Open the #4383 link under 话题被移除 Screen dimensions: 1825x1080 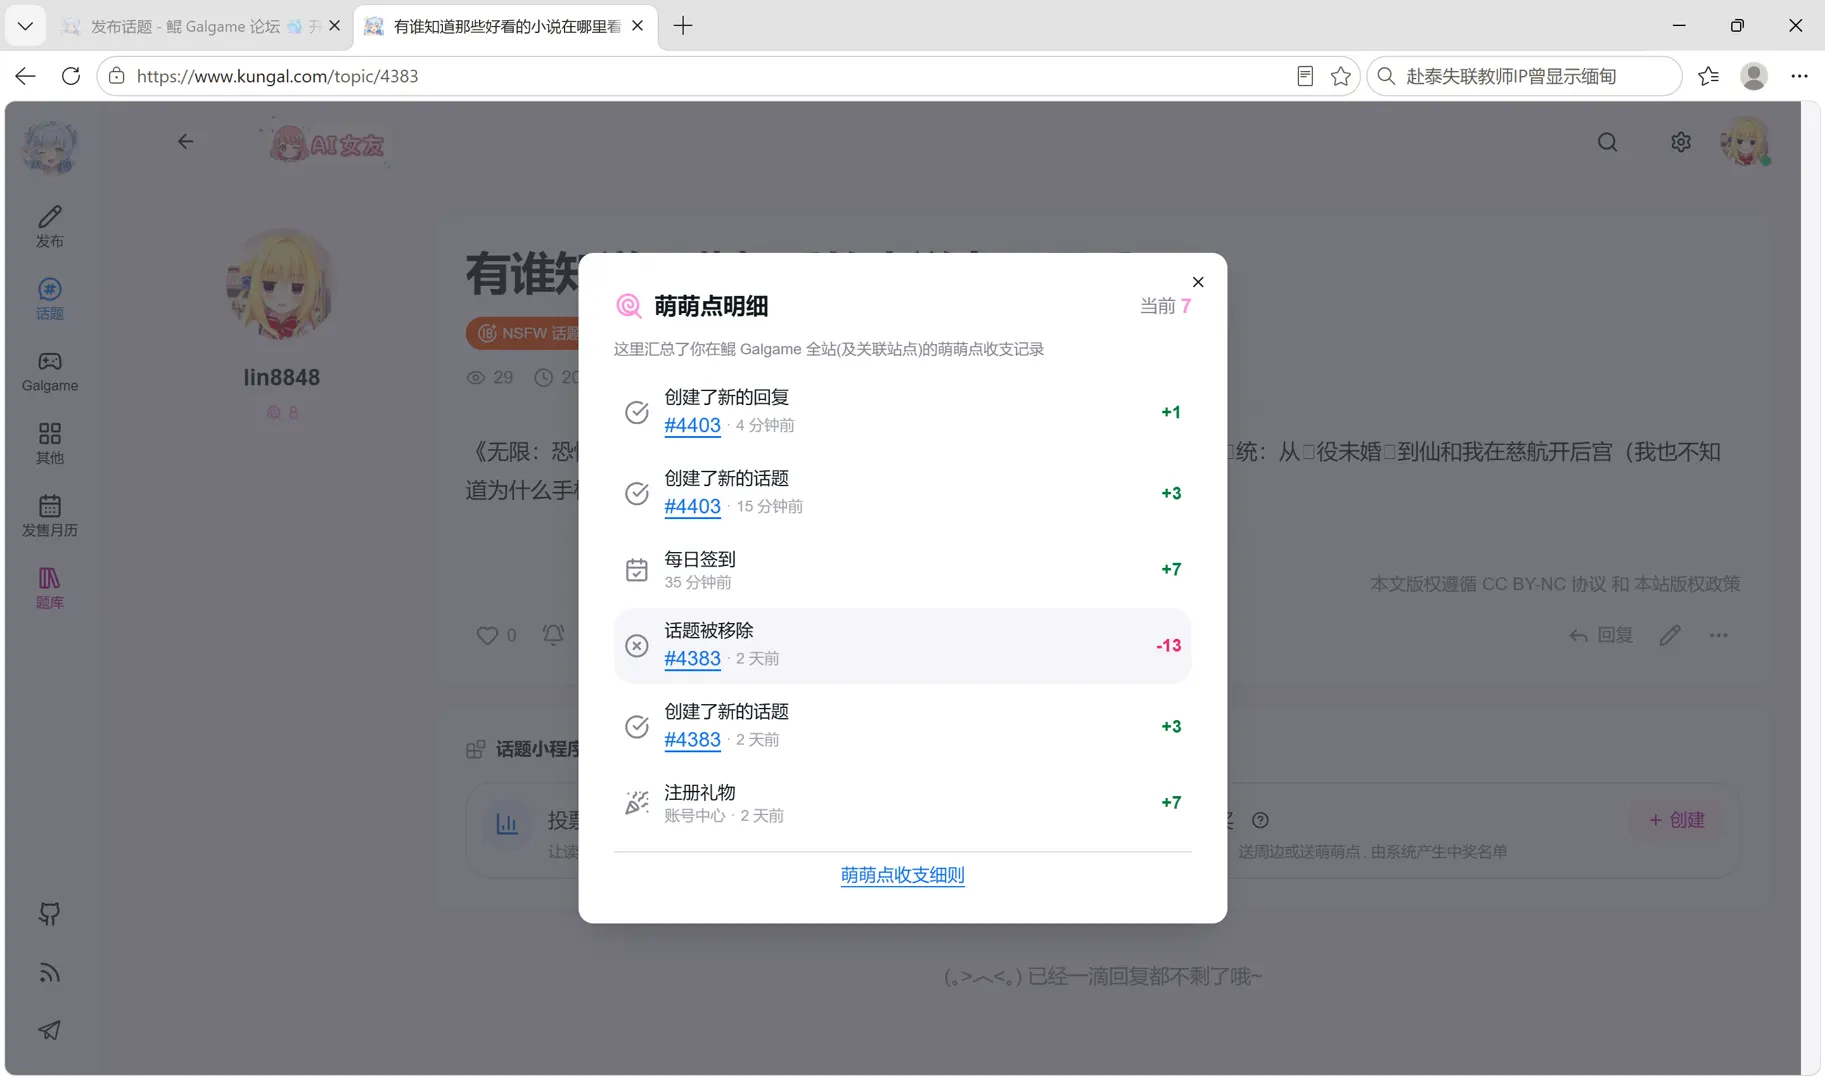[x=692, y=658]
